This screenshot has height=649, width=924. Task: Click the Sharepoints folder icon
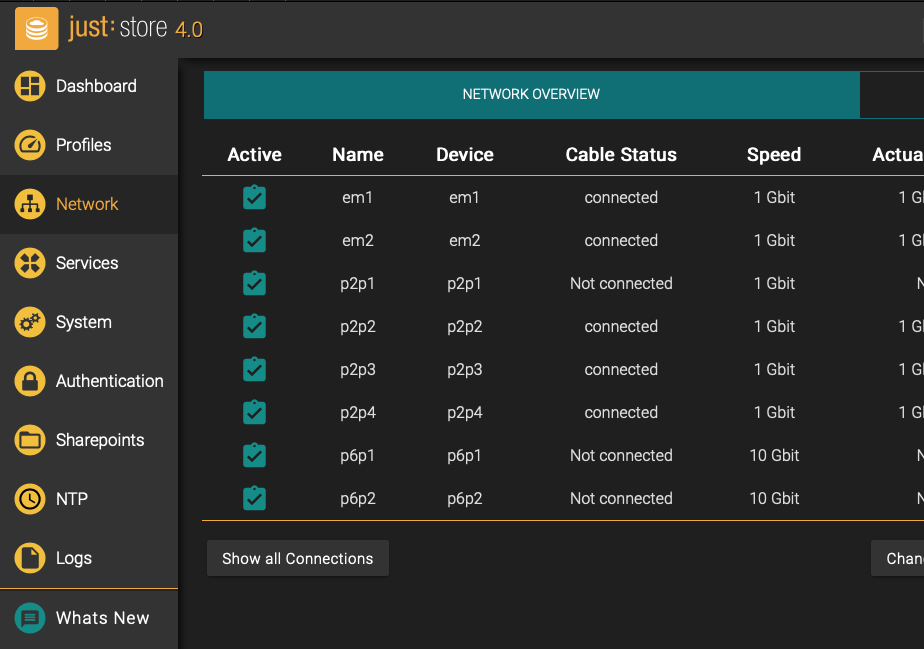(30, 440)
